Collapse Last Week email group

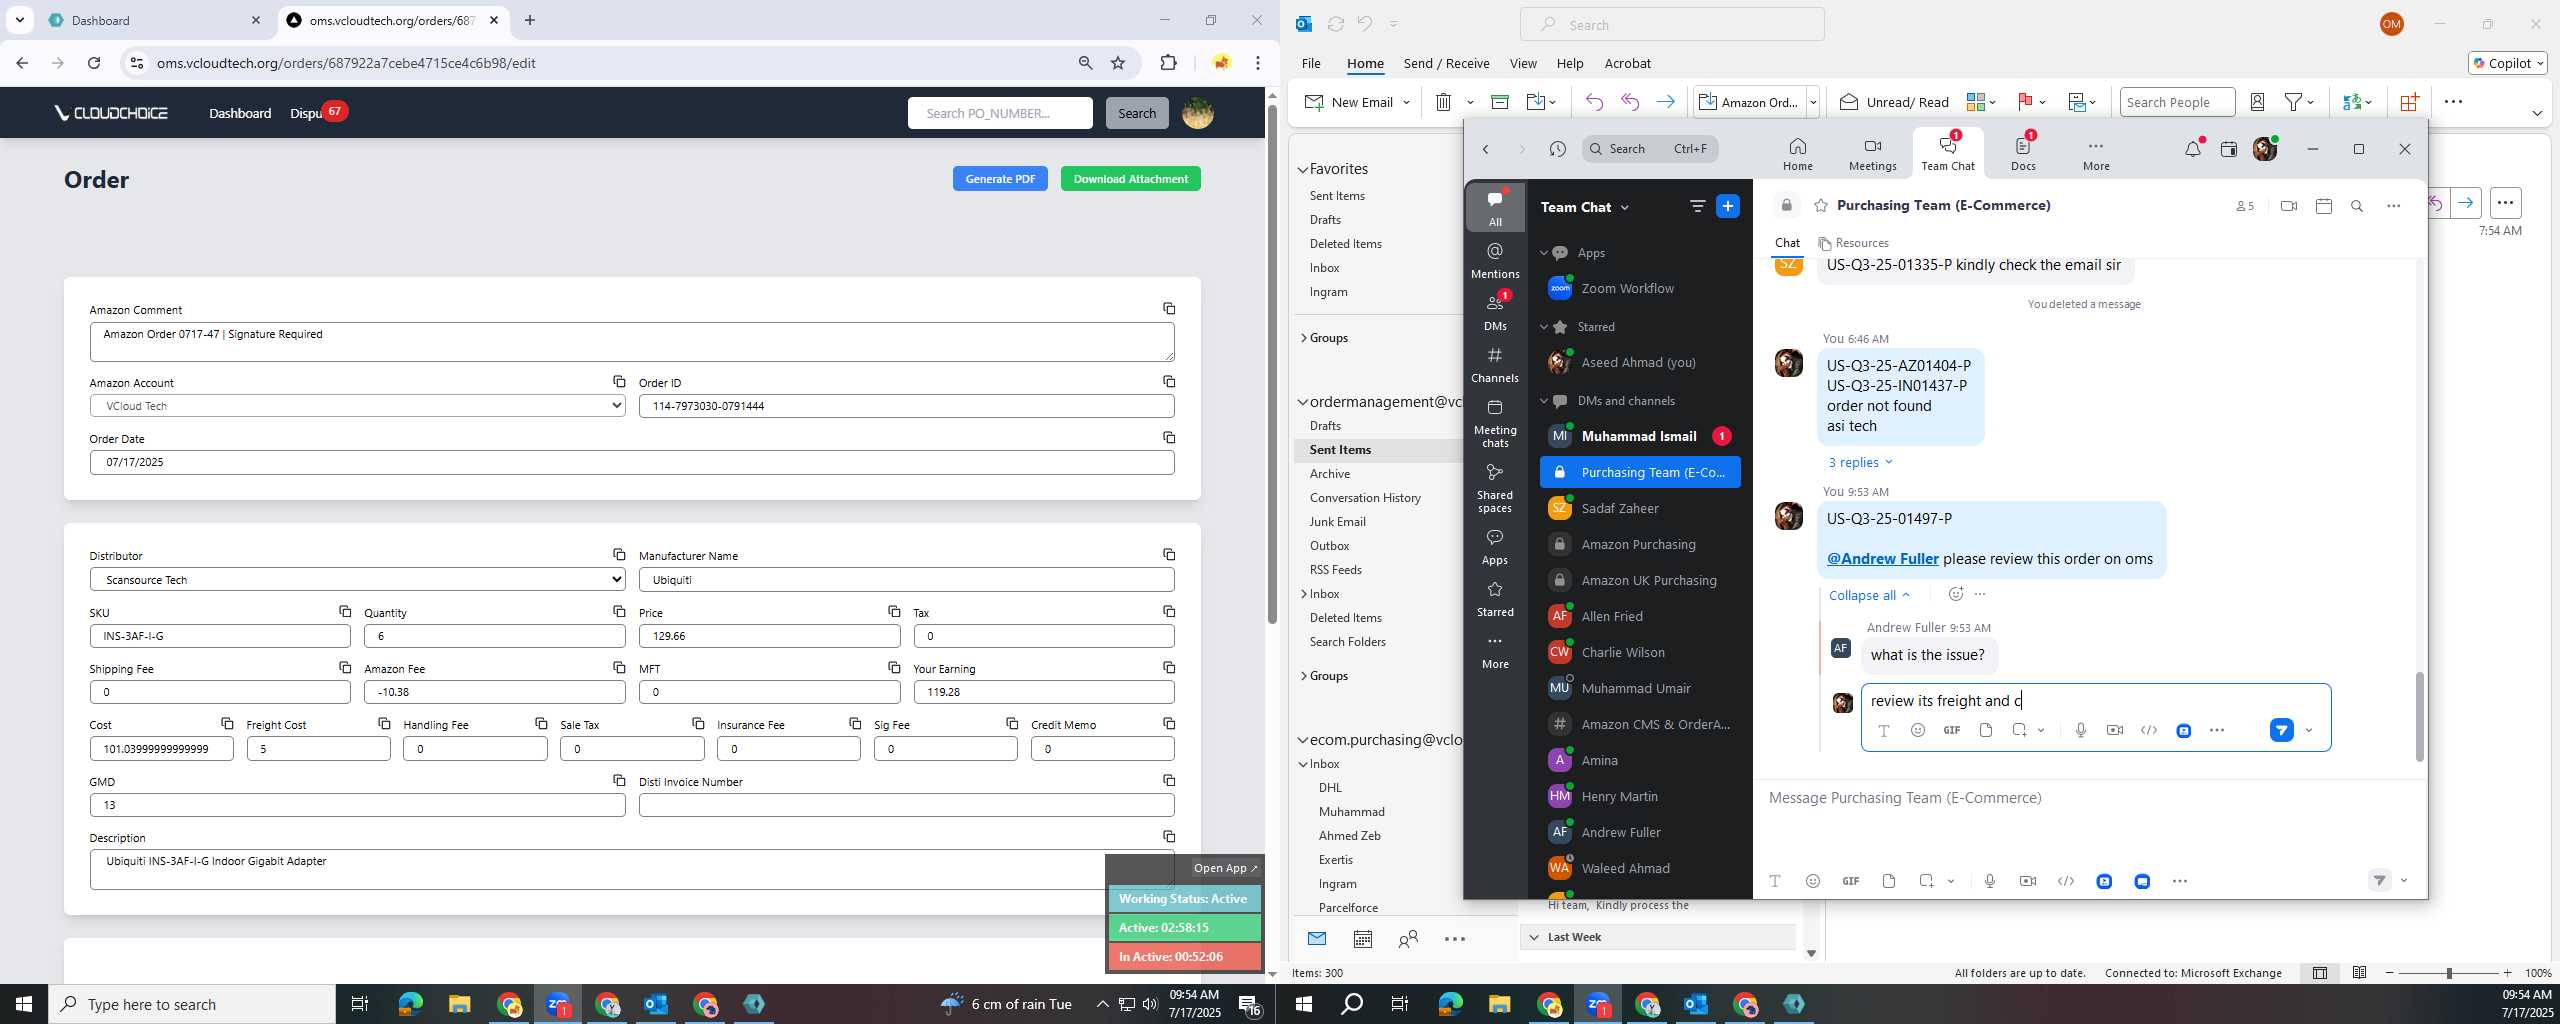(x=1534, y=937)
